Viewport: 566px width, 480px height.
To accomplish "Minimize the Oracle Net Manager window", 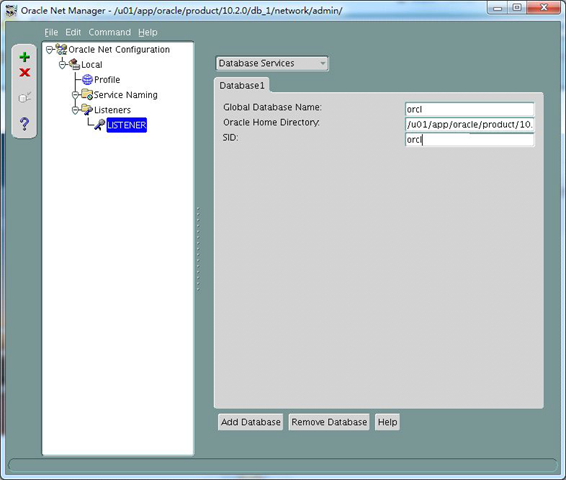I will click(x=498, y=8).
